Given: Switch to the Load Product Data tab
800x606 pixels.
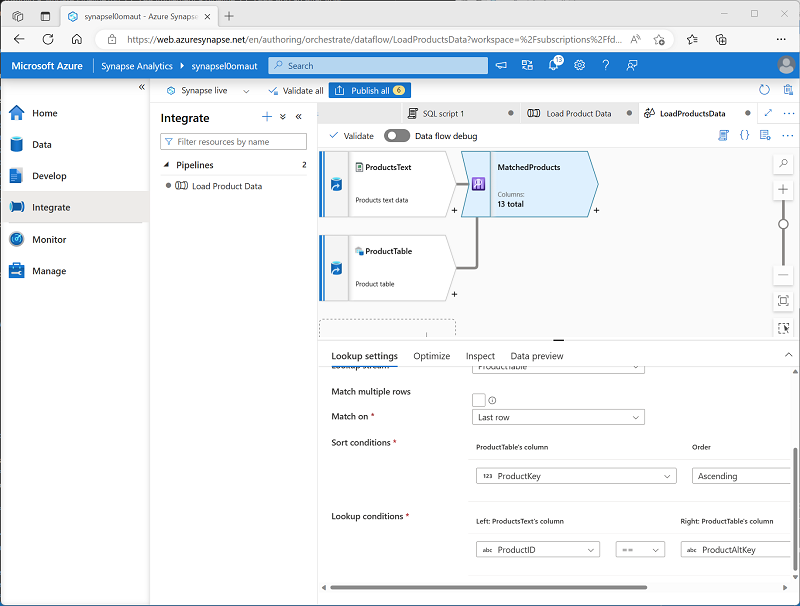Looking at the screenshot, I should (579, 114).
